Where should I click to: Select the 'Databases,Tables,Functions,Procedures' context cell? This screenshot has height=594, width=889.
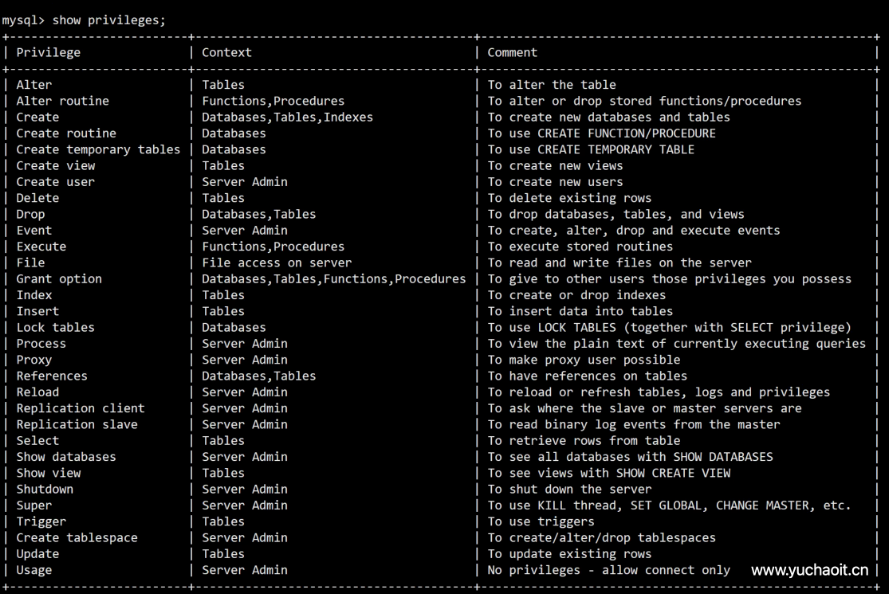pyautogui.click(x=334, y=279)
